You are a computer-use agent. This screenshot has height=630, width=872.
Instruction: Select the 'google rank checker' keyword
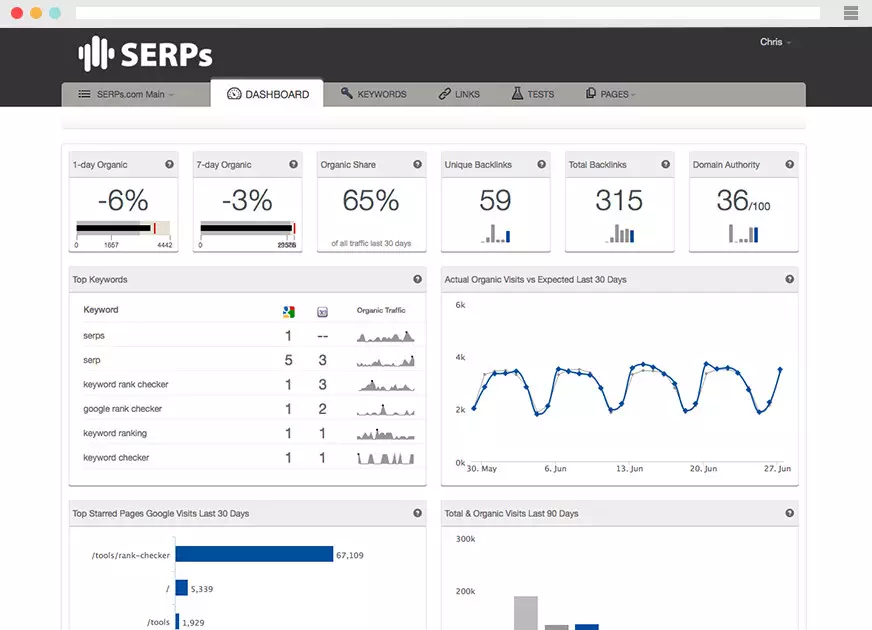click(x=122, y=409)
